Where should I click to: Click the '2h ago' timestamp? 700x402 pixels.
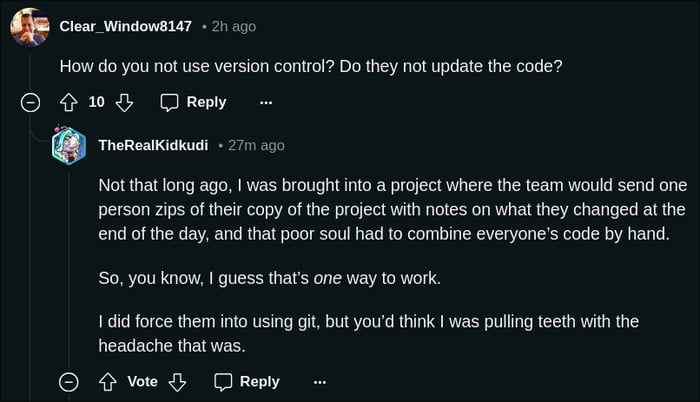[234, 27]
